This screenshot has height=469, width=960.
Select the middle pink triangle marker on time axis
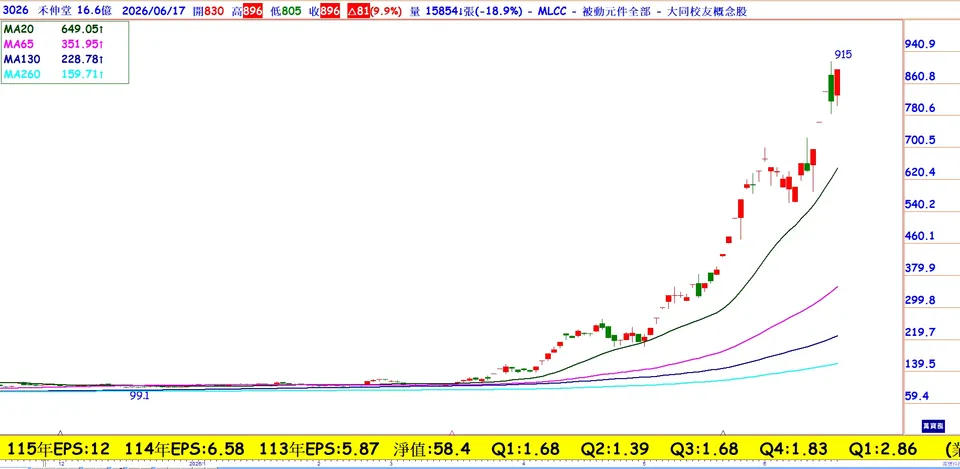pyautogui.click(x=452, y=432)
